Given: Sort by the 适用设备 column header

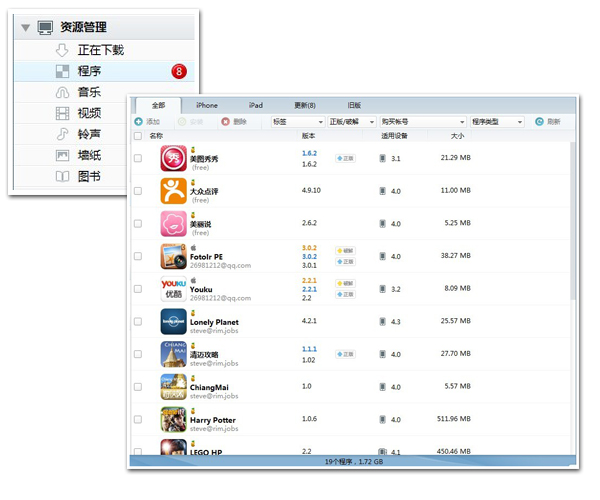Looking at the screenshot, I should point(394,136).
